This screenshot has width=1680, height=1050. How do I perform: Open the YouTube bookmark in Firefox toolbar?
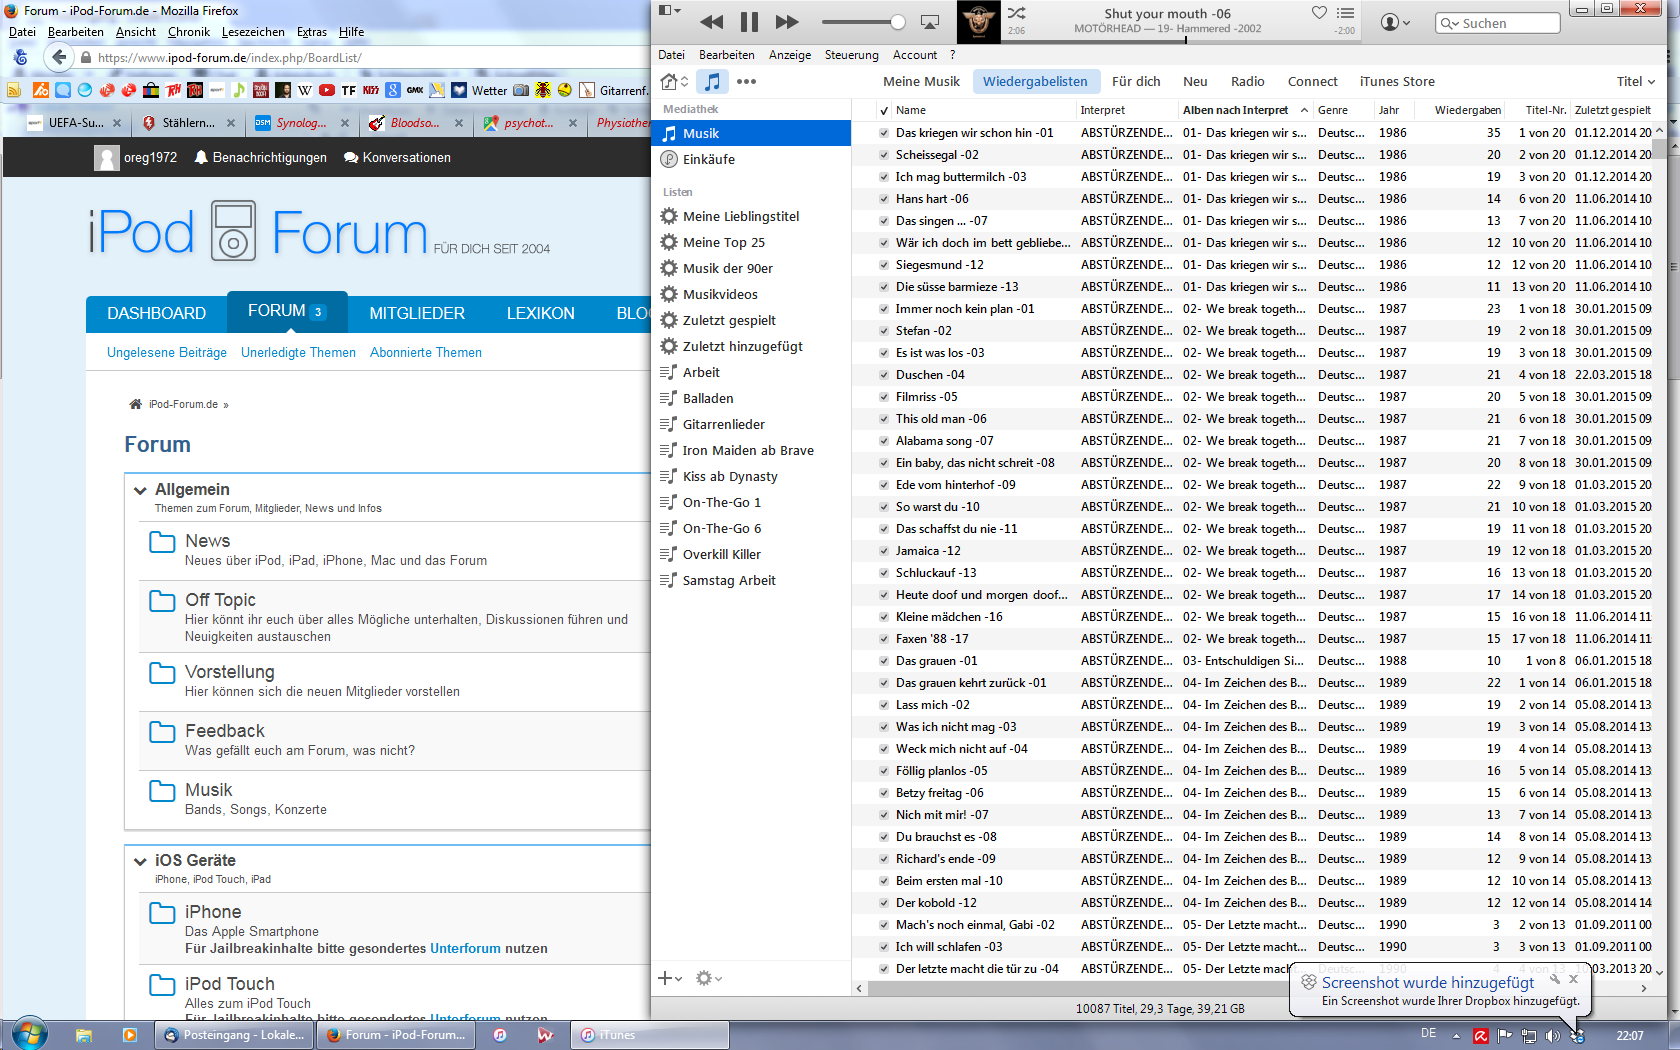(x=327, y=90)
